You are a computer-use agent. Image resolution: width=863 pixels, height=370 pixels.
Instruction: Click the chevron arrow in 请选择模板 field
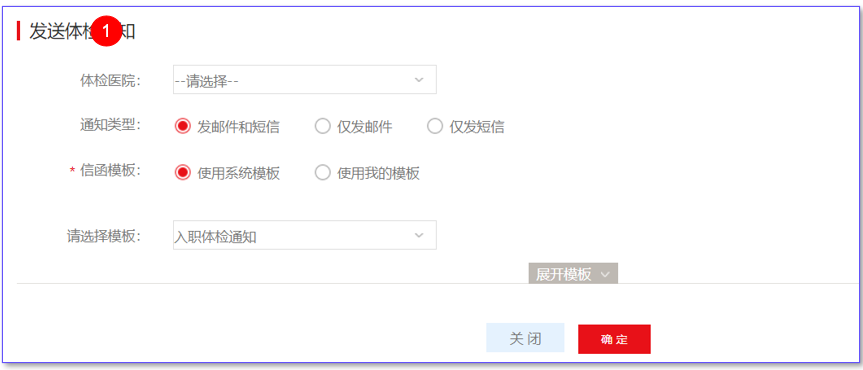[419, 235]
